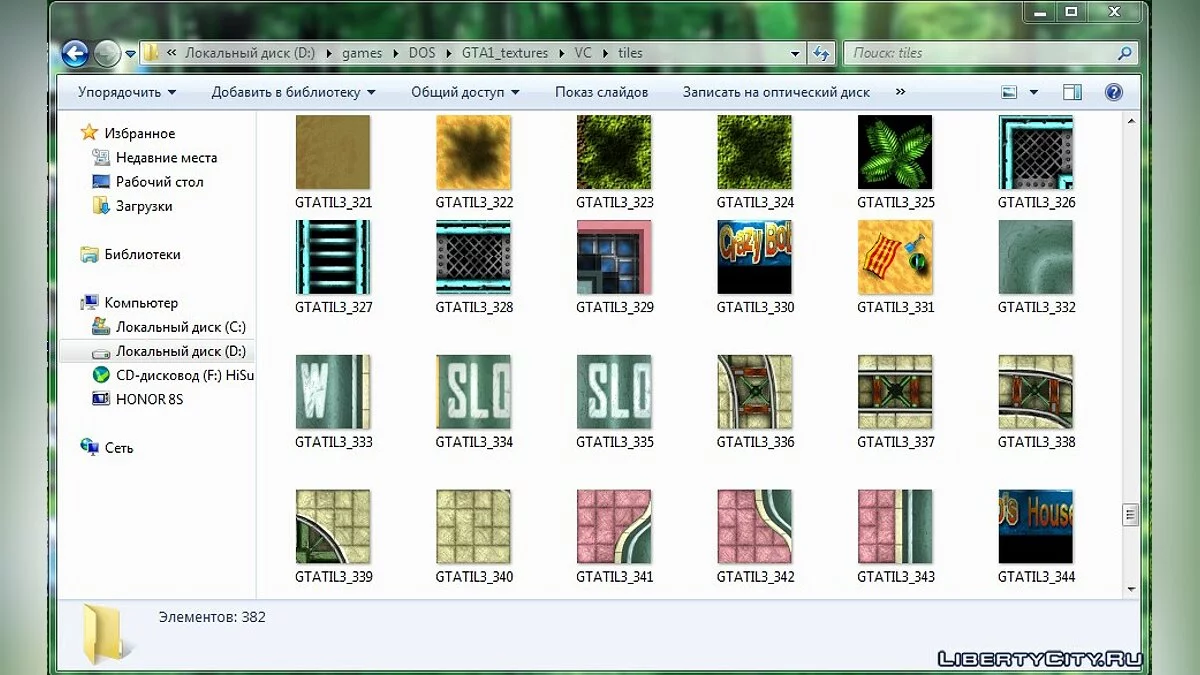This screenshot has height=675, width=1200.
Task: Click the vertical scrollbar thumb
Action: click(x=1131, y=515)
